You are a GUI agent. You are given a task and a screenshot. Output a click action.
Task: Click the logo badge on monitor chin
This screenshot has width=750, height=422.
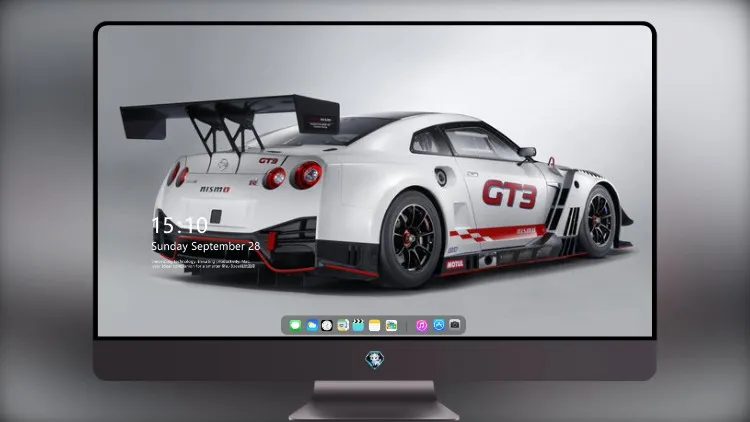375,360
